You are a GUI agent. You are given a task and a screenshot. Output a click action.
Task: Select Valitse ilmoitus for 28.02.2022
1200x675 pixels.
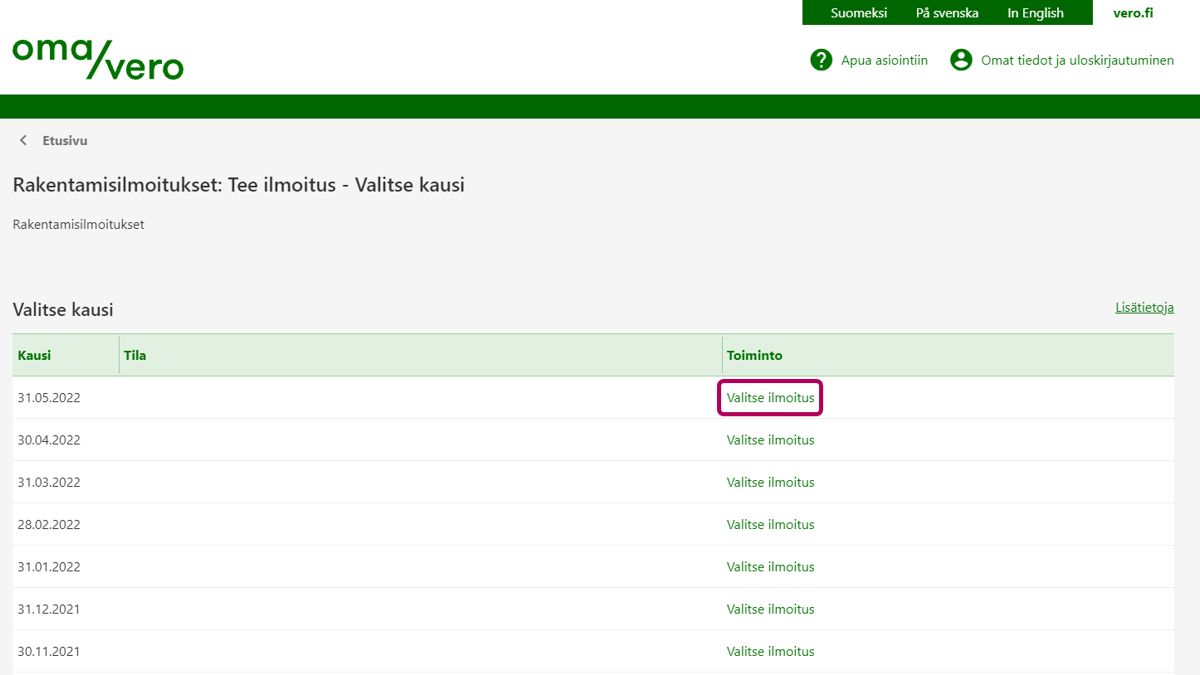pos(770,525)
